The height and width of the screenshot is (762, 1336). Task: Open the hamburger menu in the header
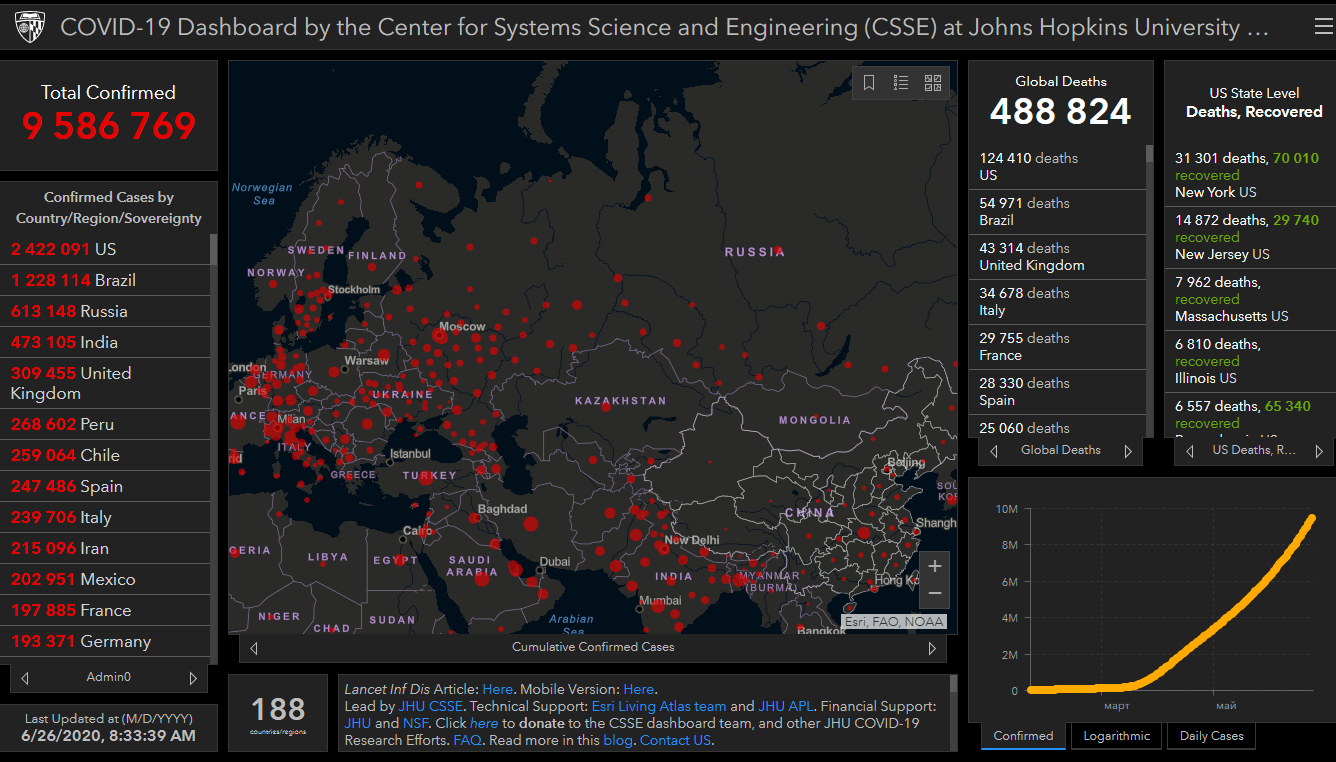coord(1323,28)
